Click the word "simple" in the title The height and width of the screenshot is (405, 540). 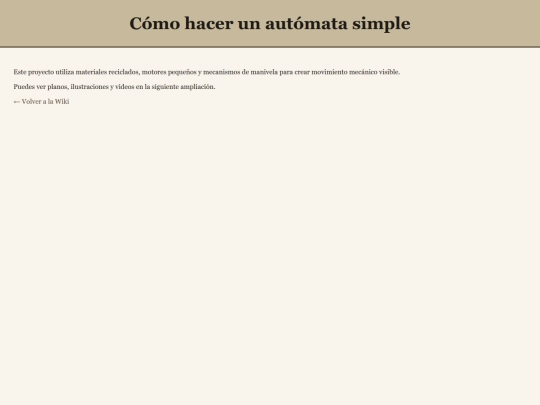pyautogui.click(x=381, y=24)
